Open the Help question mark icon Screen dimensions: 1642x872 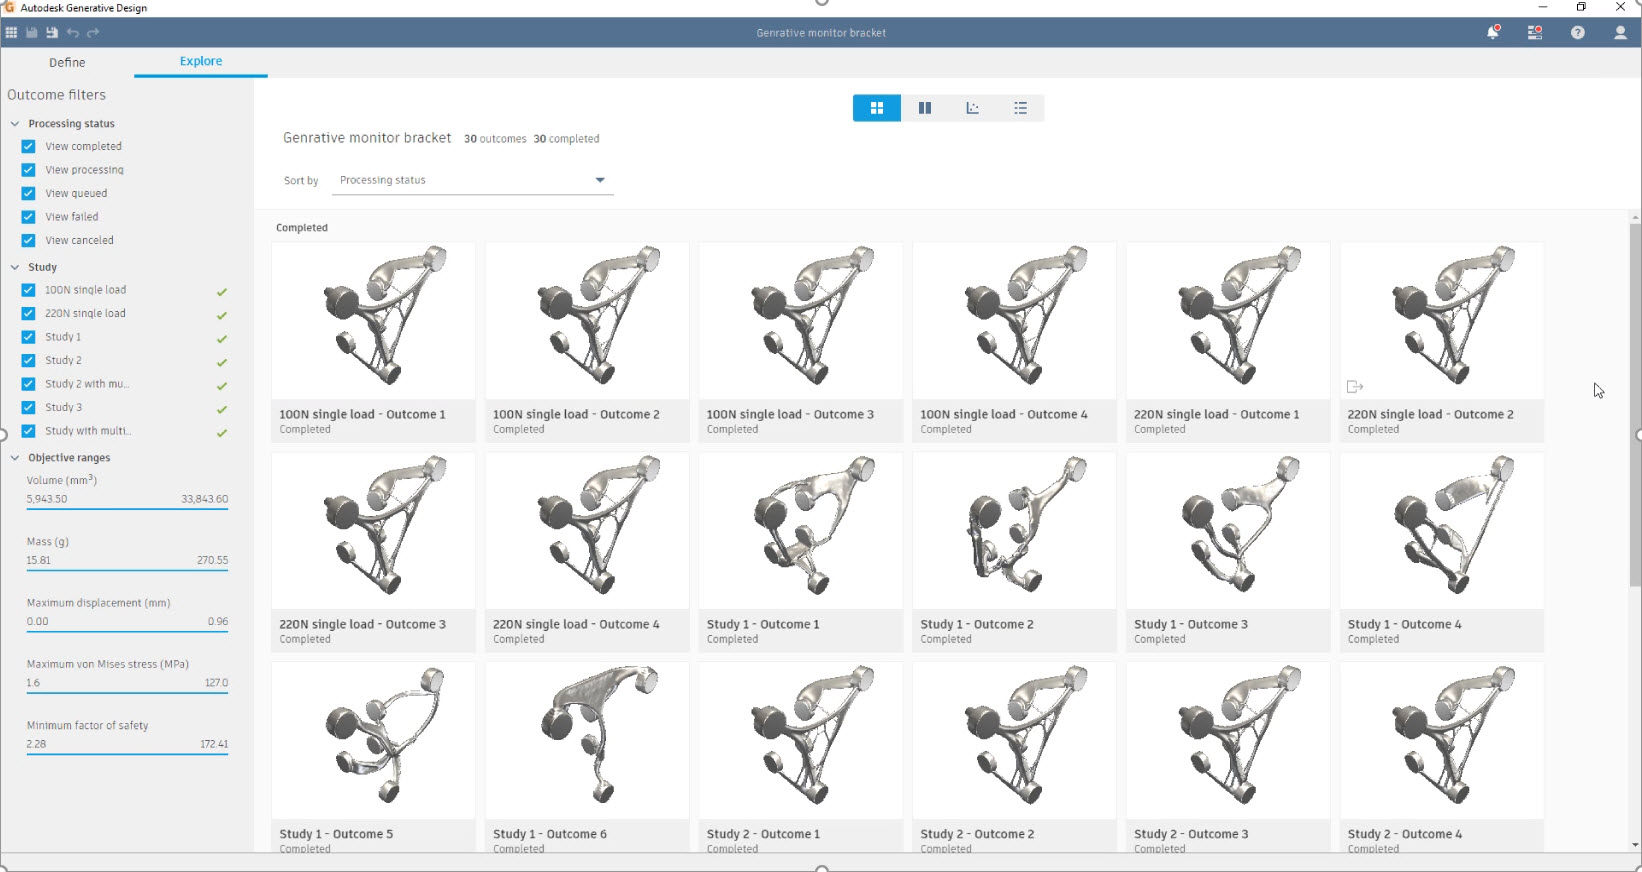tap(1578, 32)
